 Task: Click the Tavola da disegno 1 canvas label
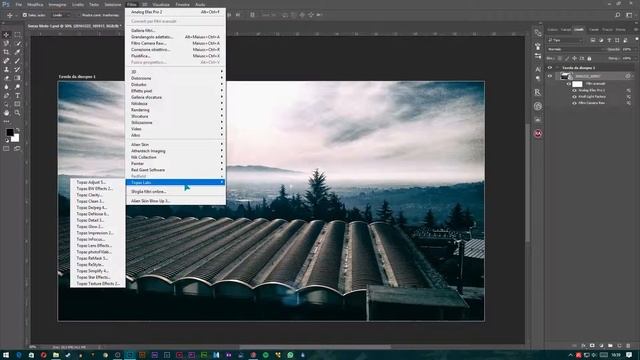click(77, 76)
